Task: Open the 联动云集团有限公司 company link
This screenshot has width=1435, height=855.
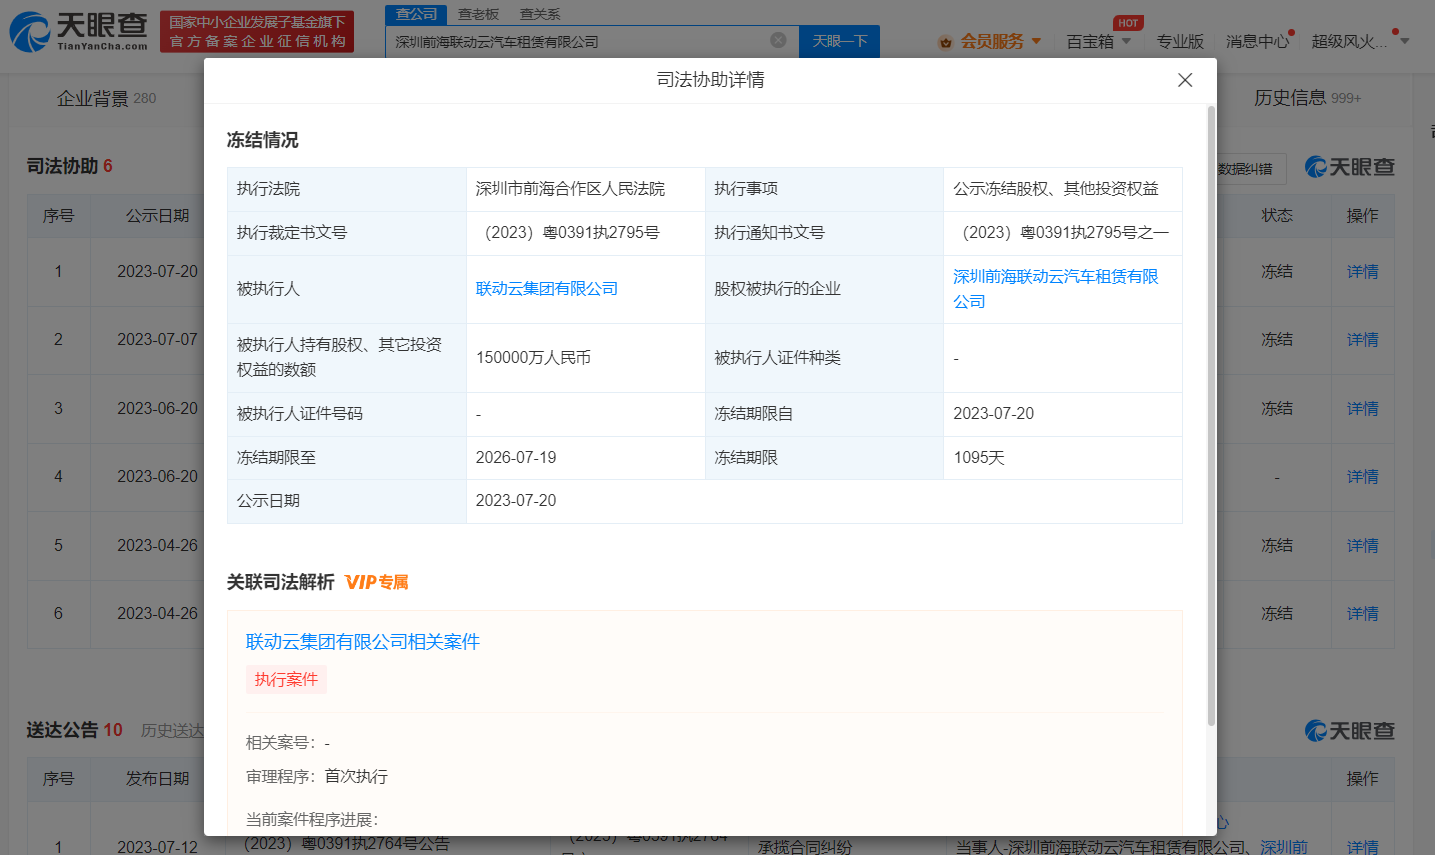Action: pyautogui.click(x=547, y=288)
